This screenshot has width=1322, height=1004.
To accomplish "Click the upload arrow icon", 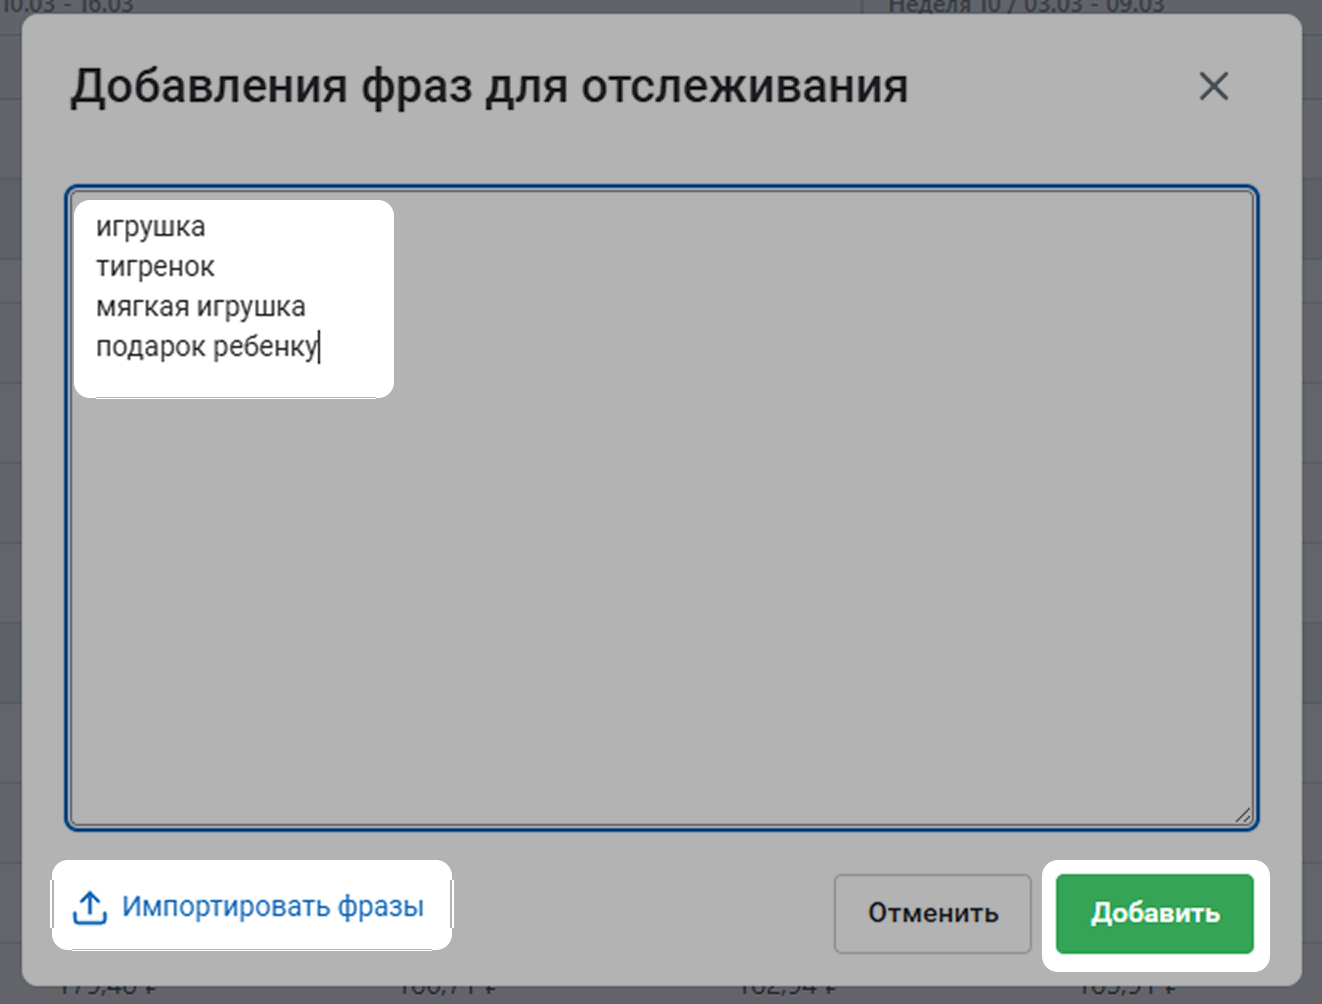I will pyautogui.click(x=90, y=907).
